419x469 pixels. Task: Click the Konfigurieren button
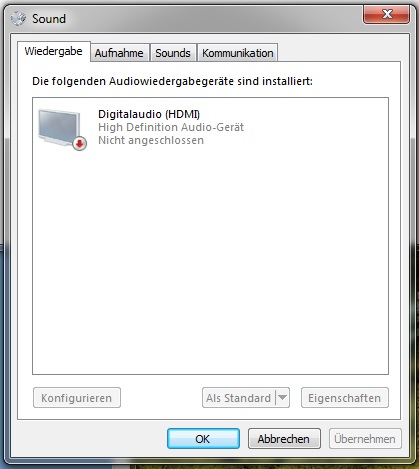tap(77, 398)
